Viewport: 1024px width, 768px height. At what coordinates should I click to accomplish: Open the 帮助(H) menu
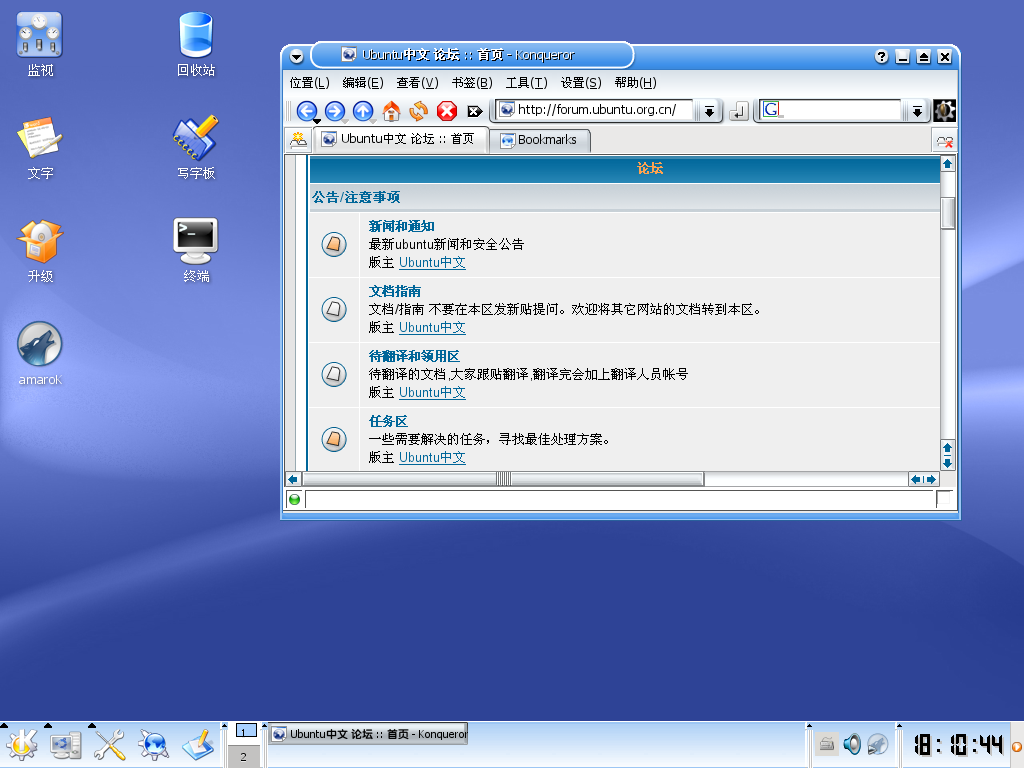[x=635, y=83]
